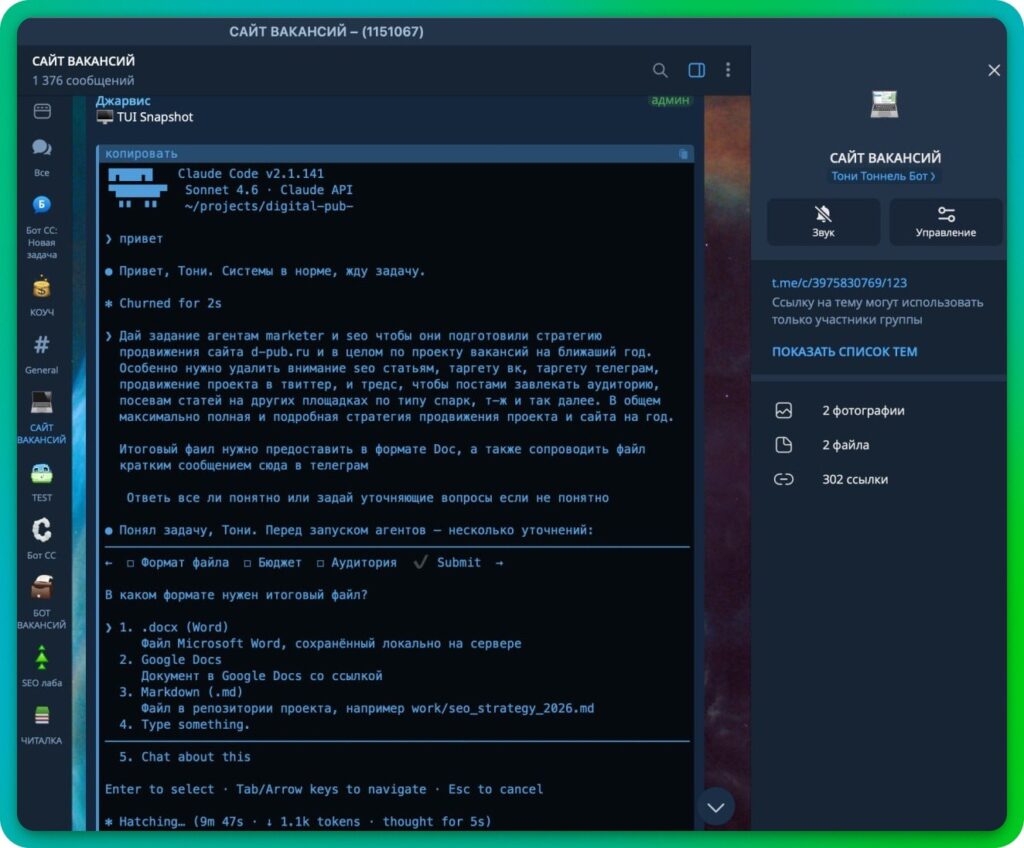The width and height of the screenshot is (1024, 848).
Task: Open the Управление settings button
Action: pos(946,222)
